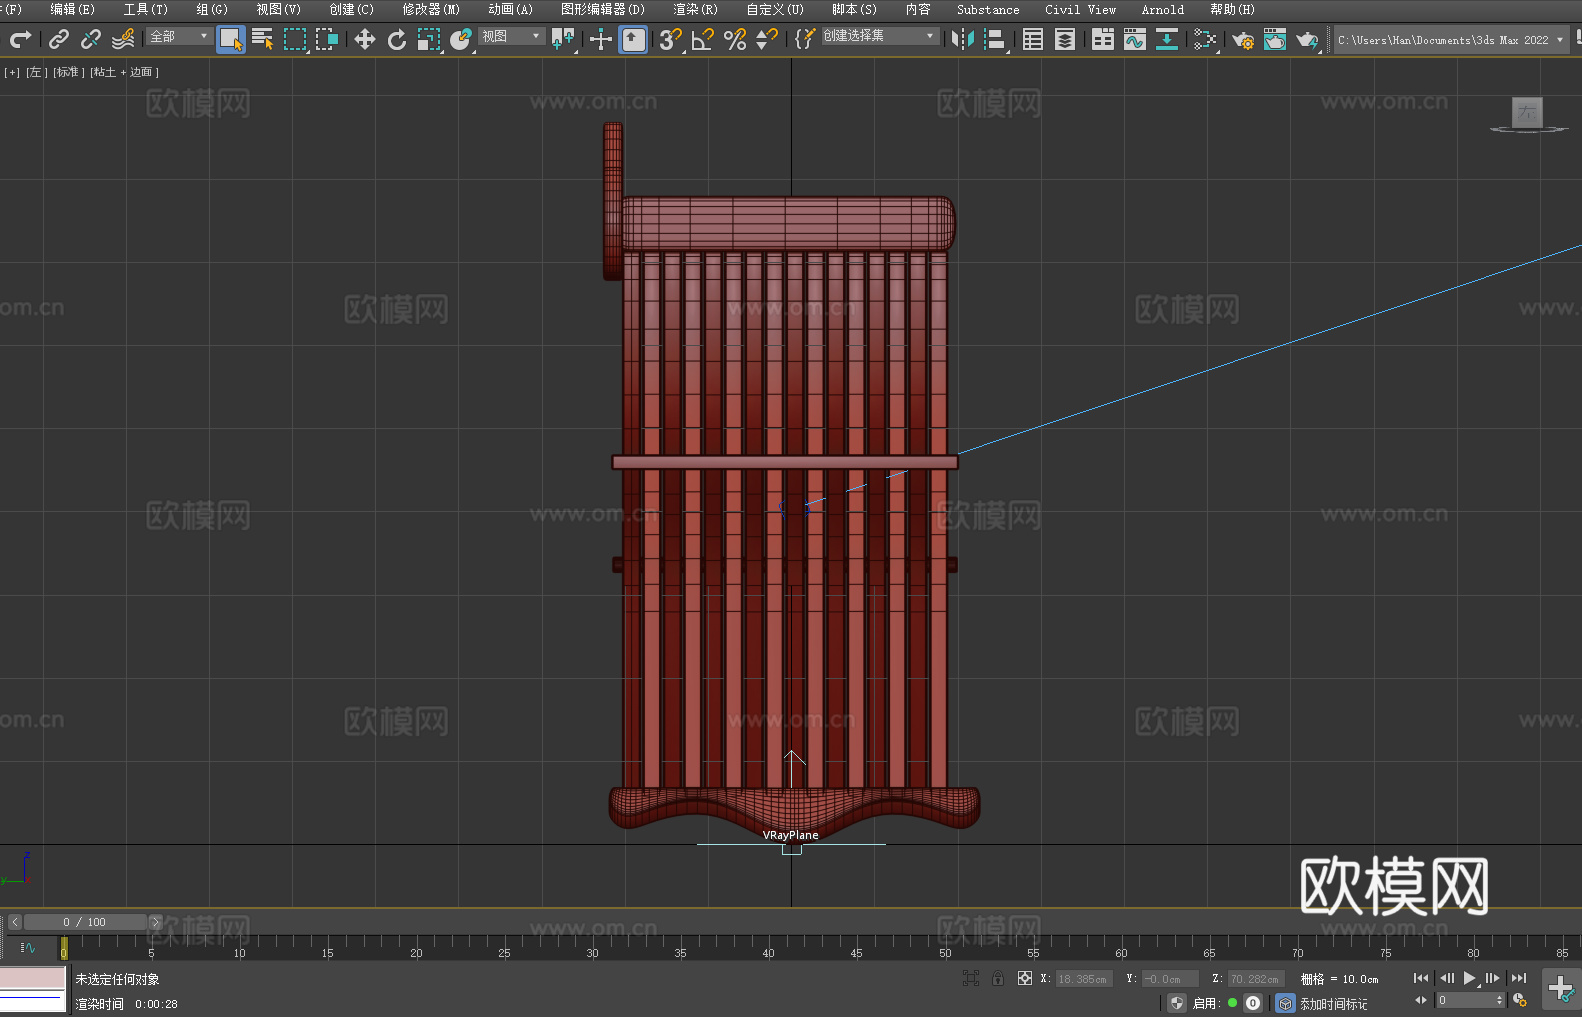
Task: Open the 工具(T) menu
Action: pyautogui.click(x=146, y=9)
